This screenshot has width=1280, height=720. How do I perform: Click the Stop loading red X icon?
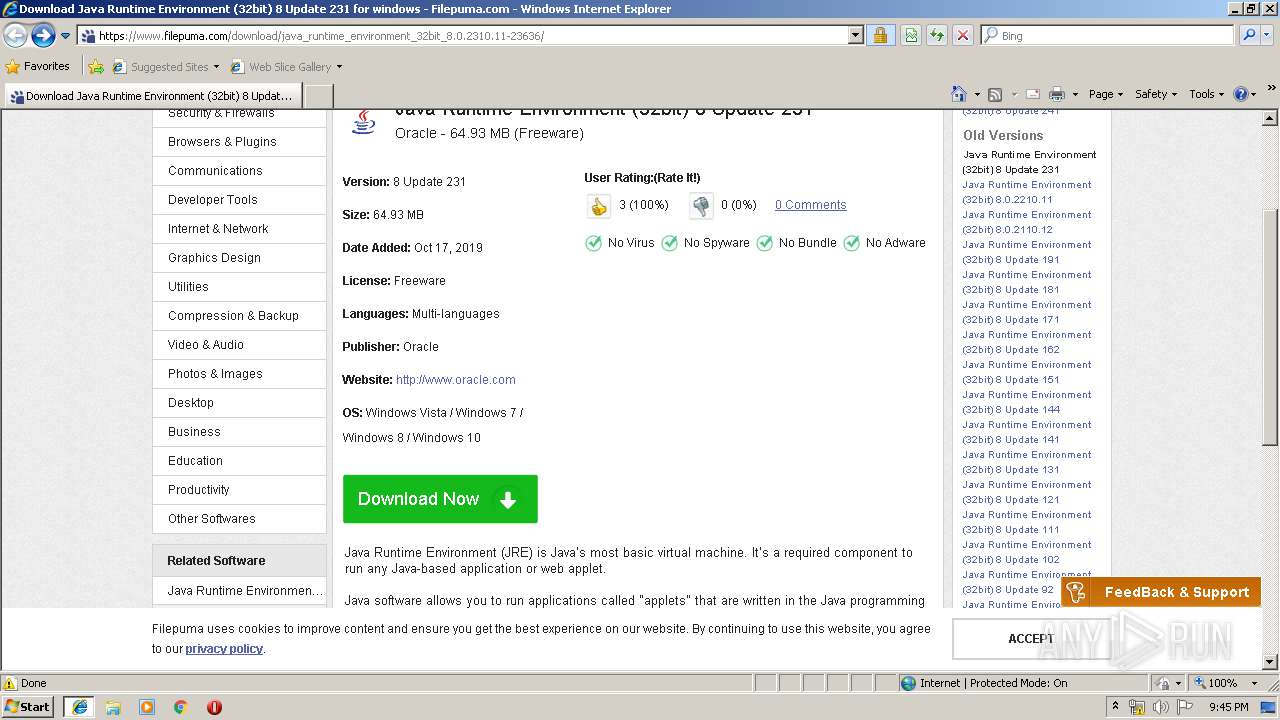tap(963, 36)
